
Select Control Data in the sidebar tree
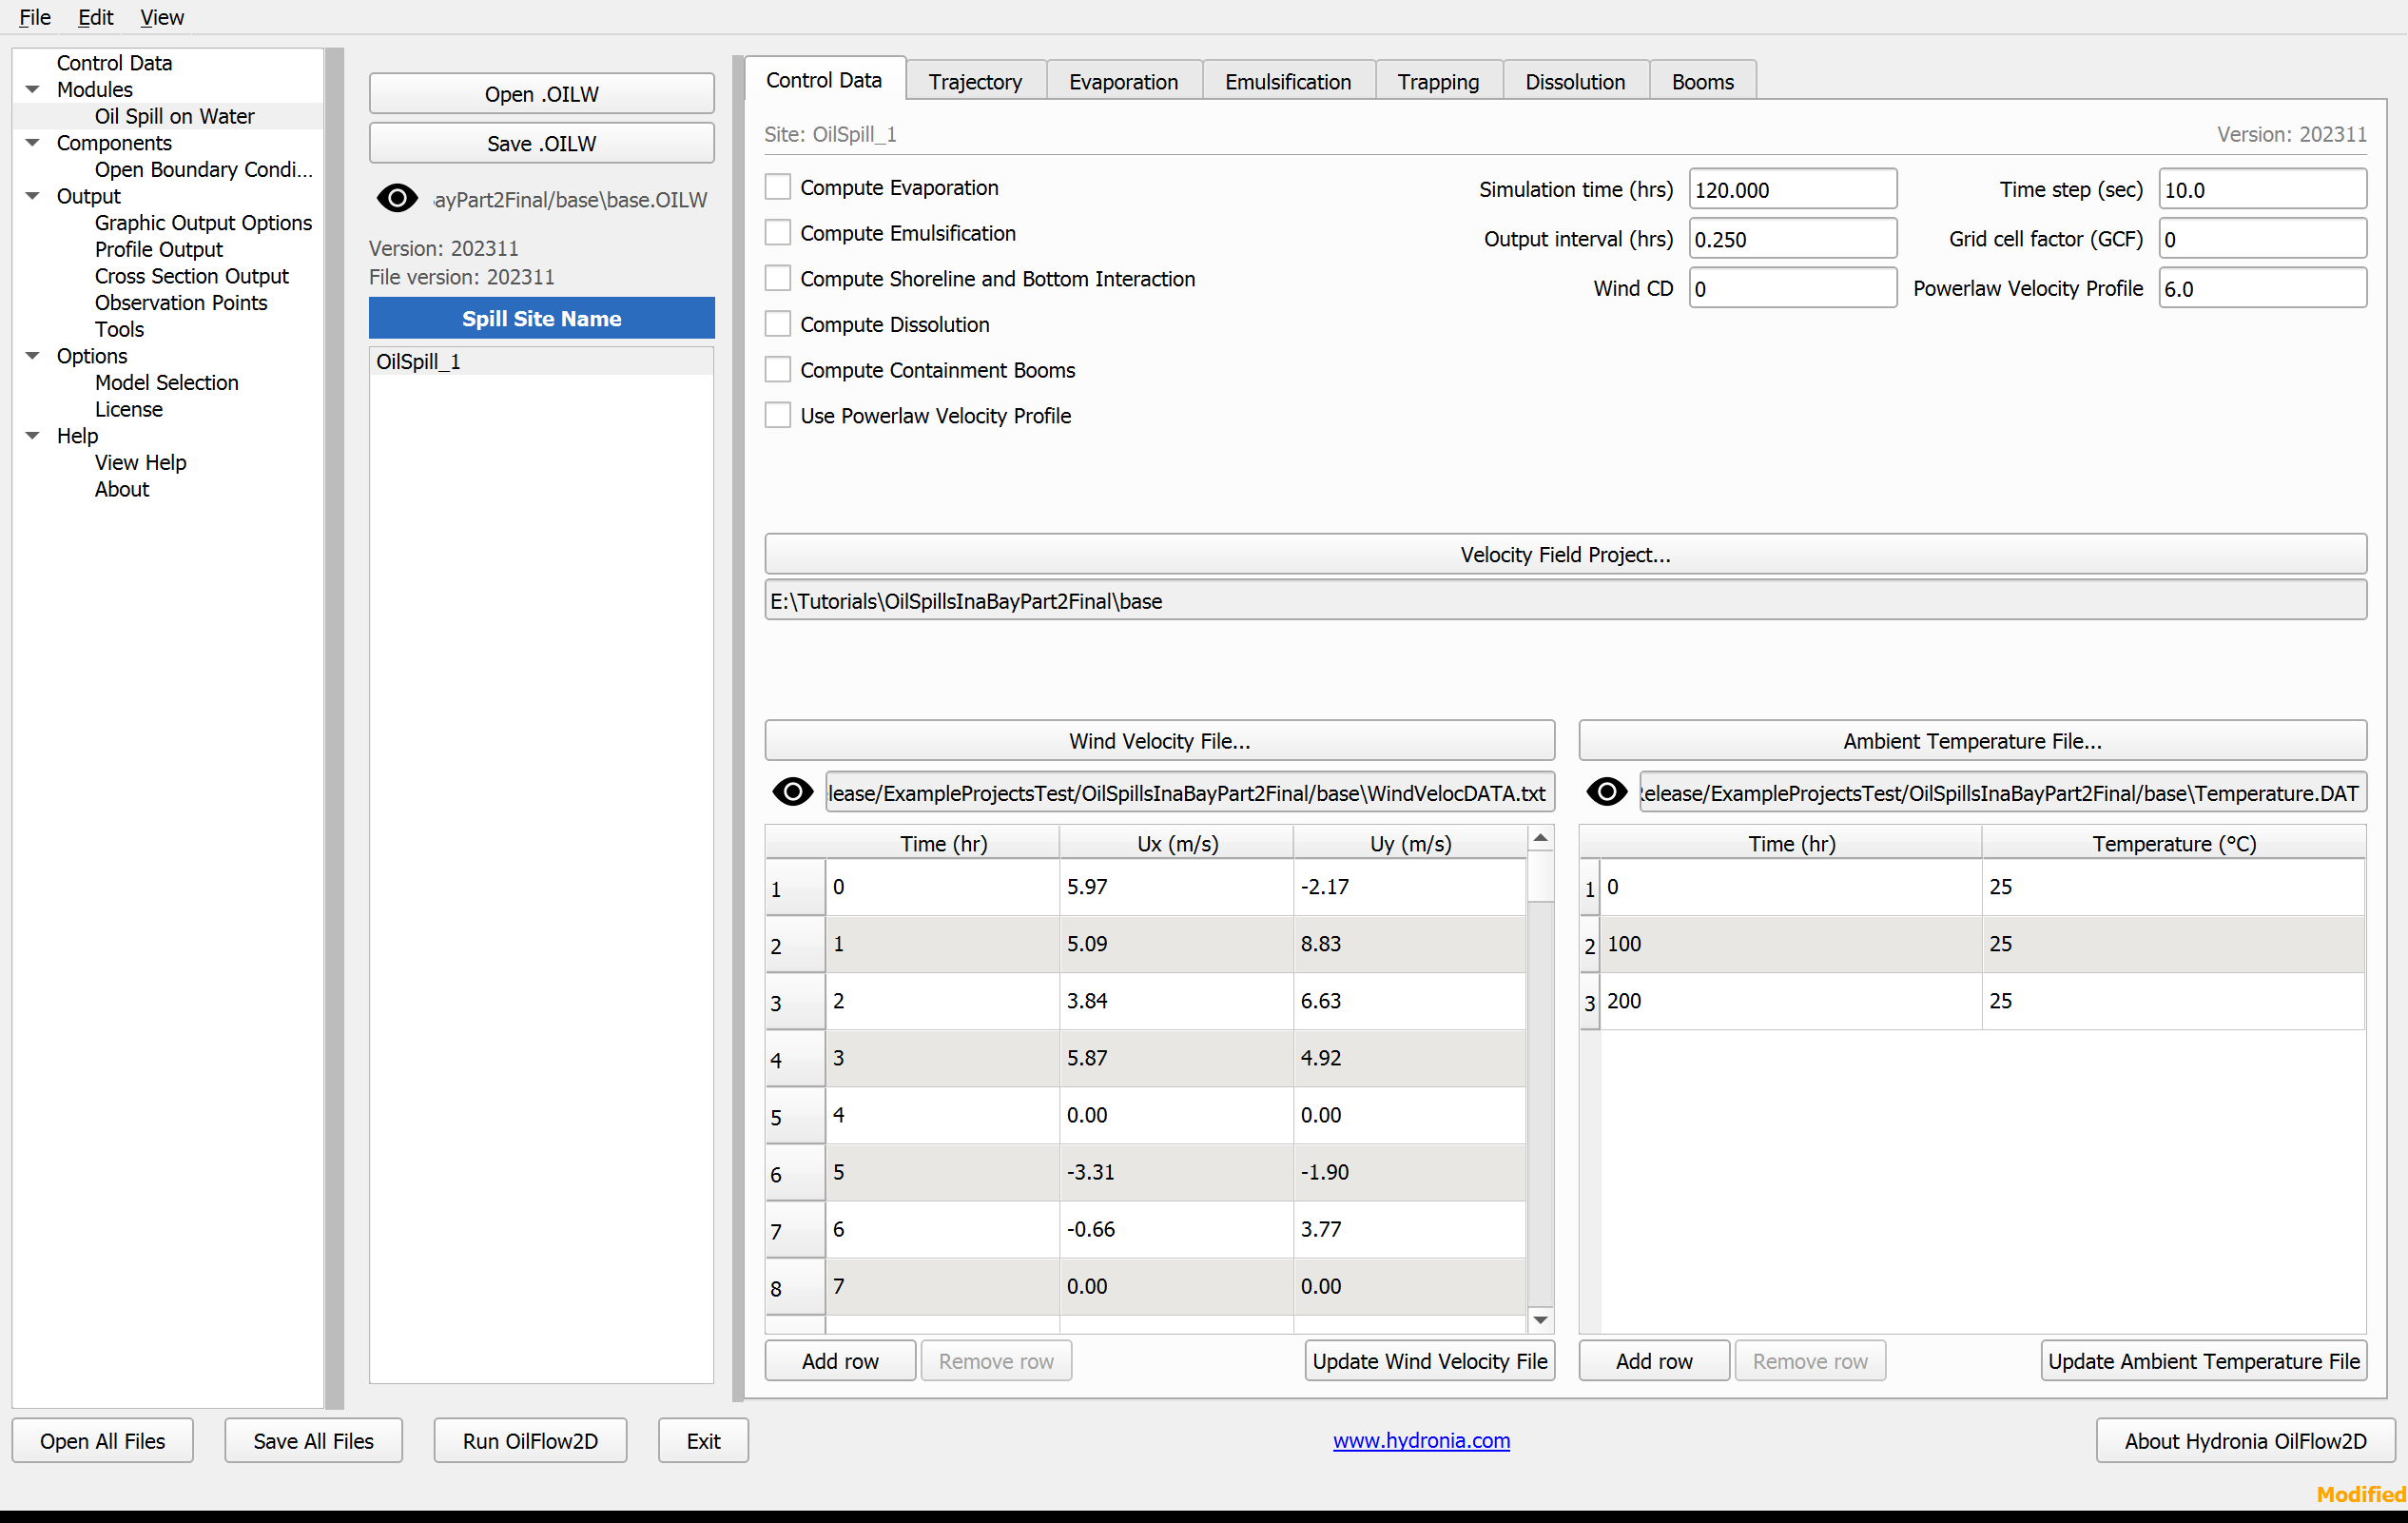[x=114, y=62]
